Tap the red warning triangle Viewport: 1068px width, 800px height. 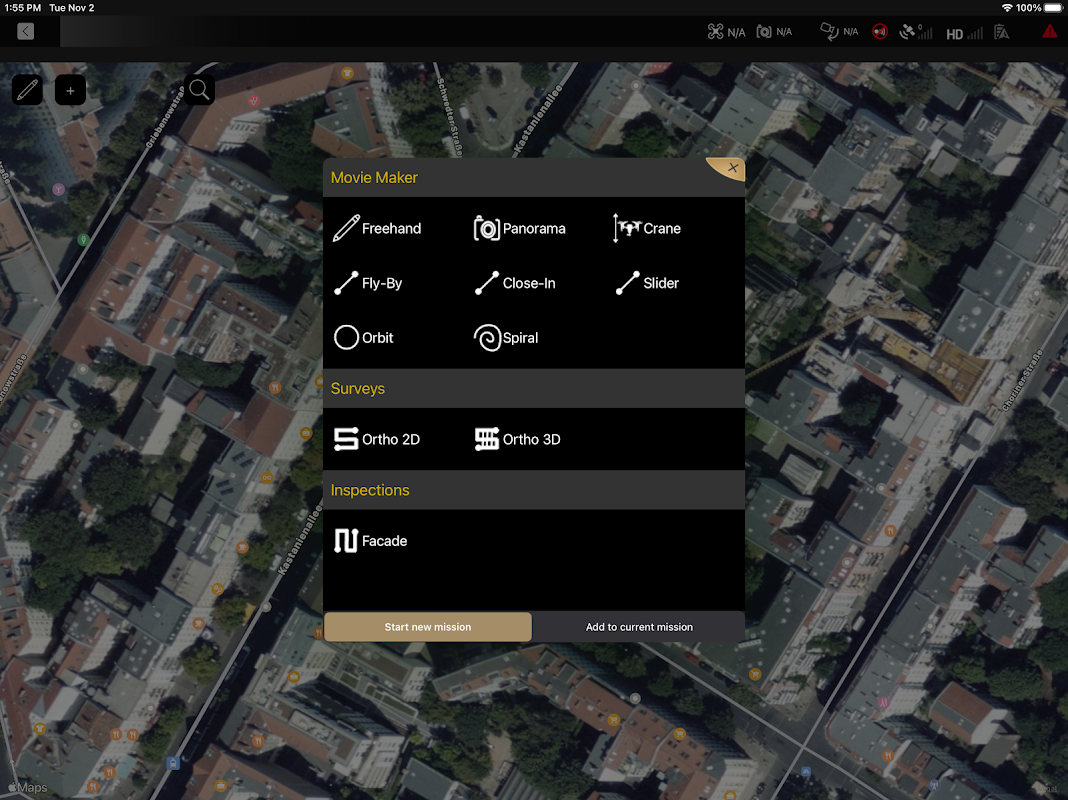(x=1050, y=32)
